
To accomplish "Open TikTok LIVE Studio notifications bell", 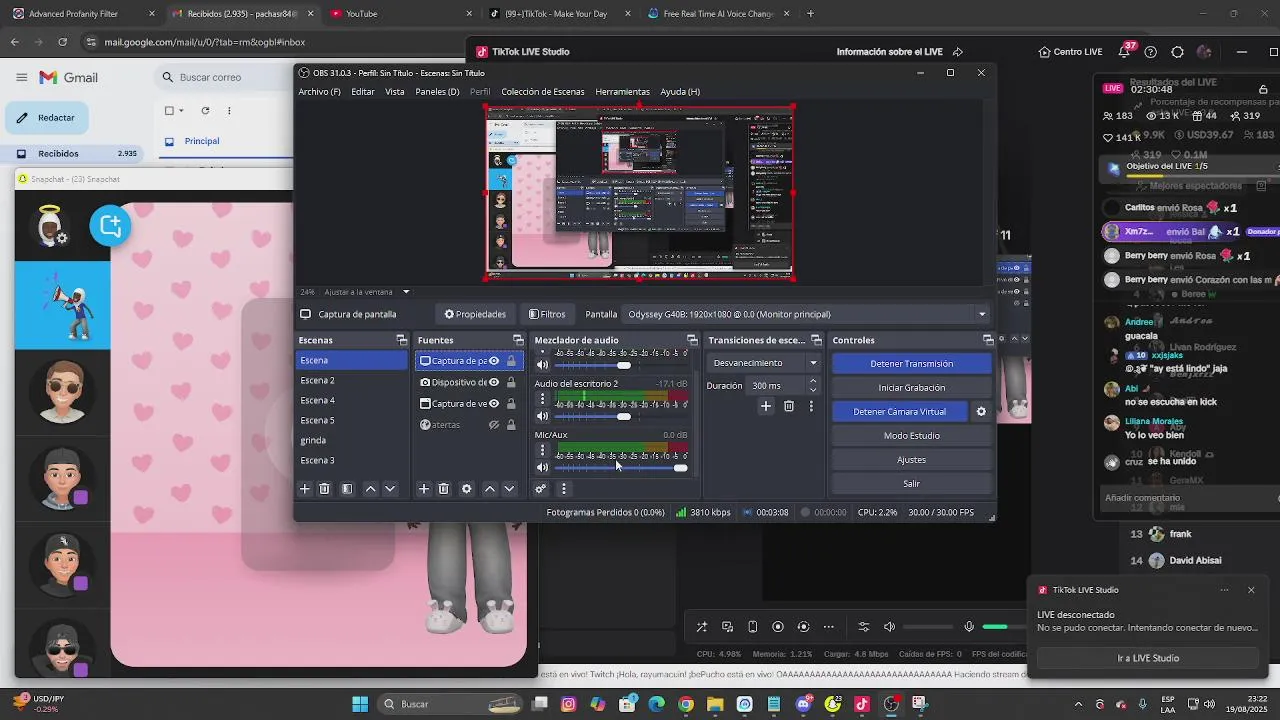I will 1125,52.
